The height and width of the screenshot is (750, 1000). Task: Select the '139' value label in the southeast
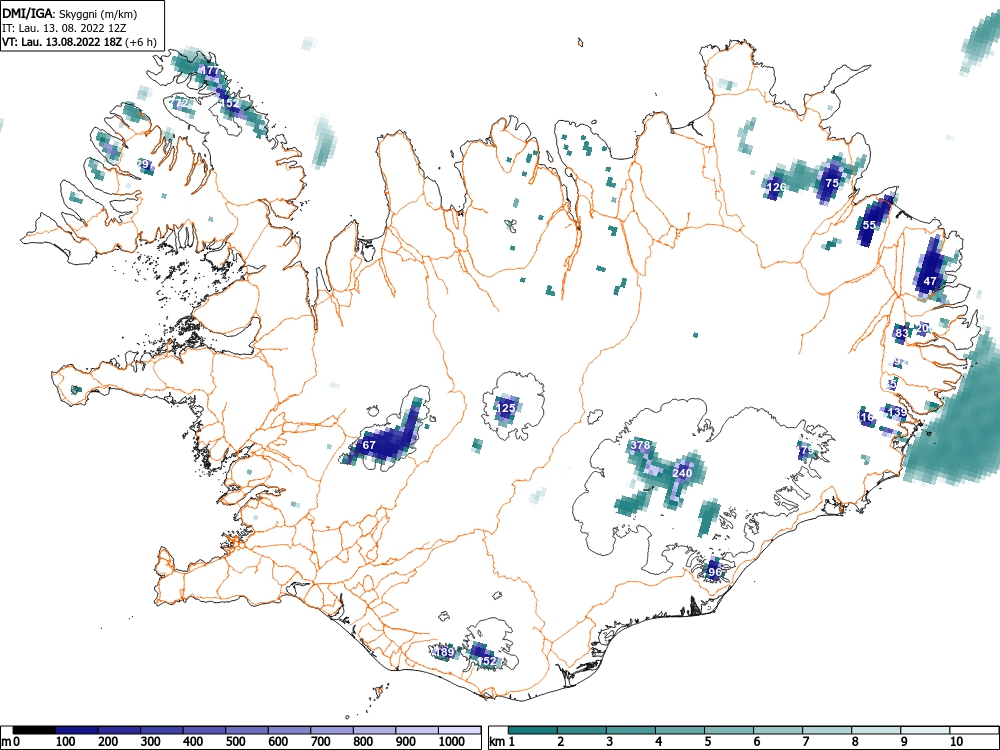897,412
